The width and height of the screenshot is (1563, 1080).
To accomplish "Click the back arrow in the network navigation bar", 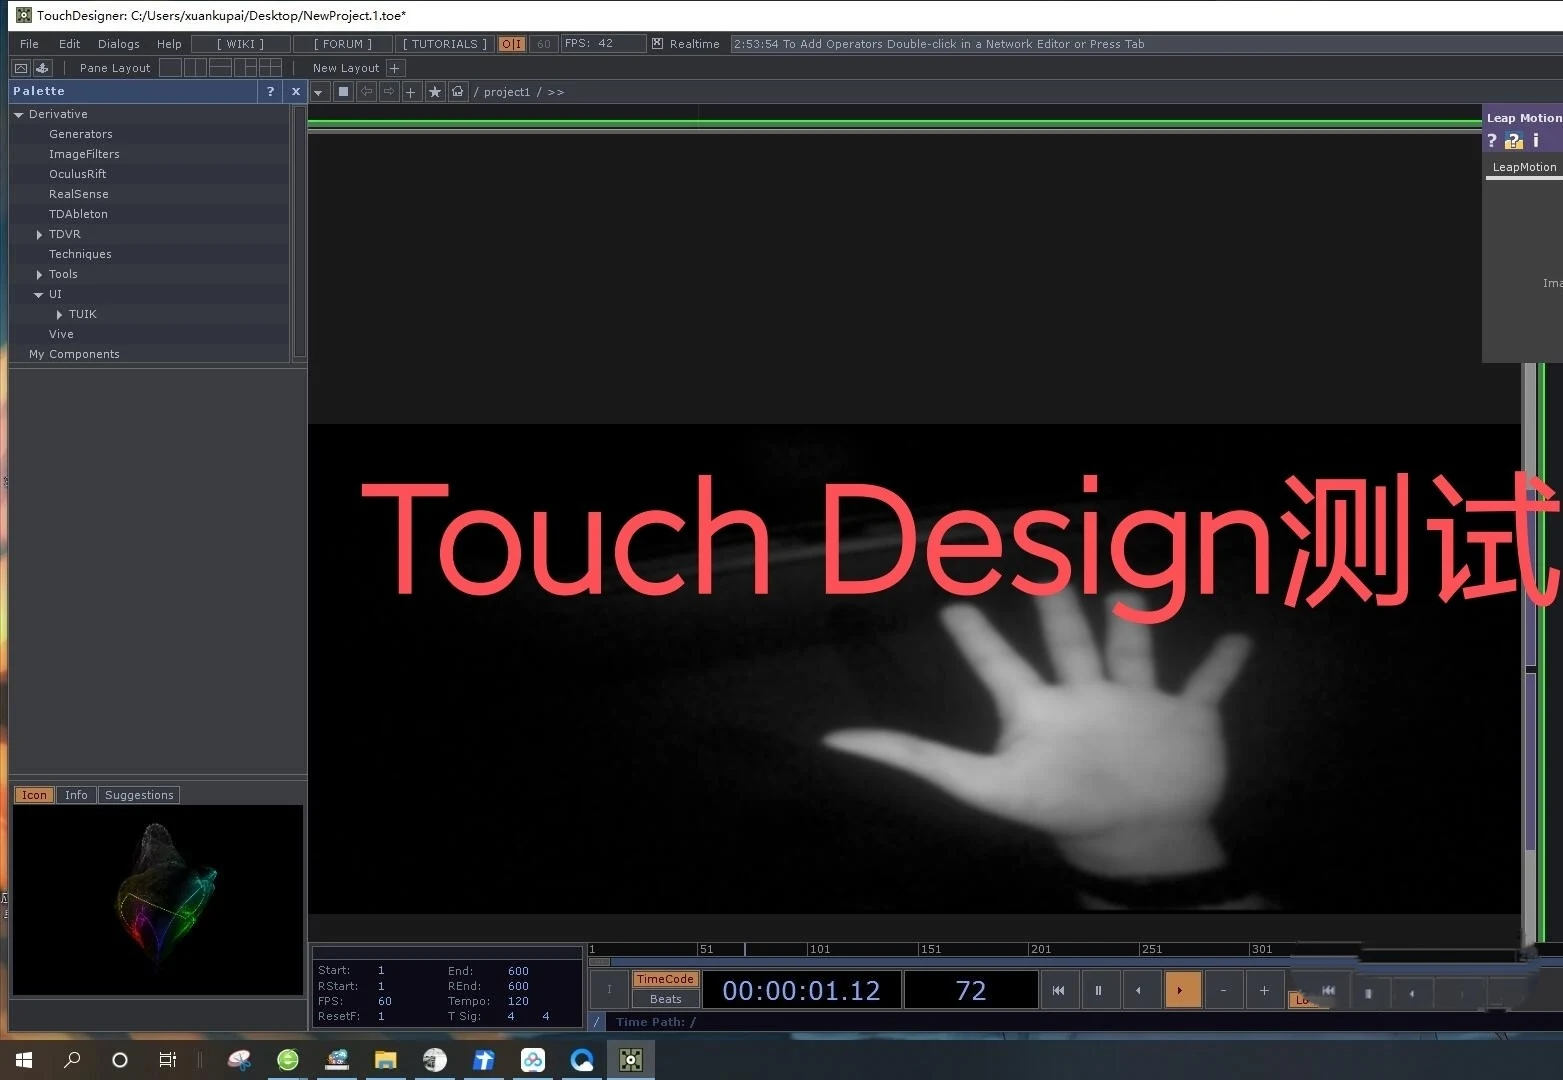I will click(366, 91).
